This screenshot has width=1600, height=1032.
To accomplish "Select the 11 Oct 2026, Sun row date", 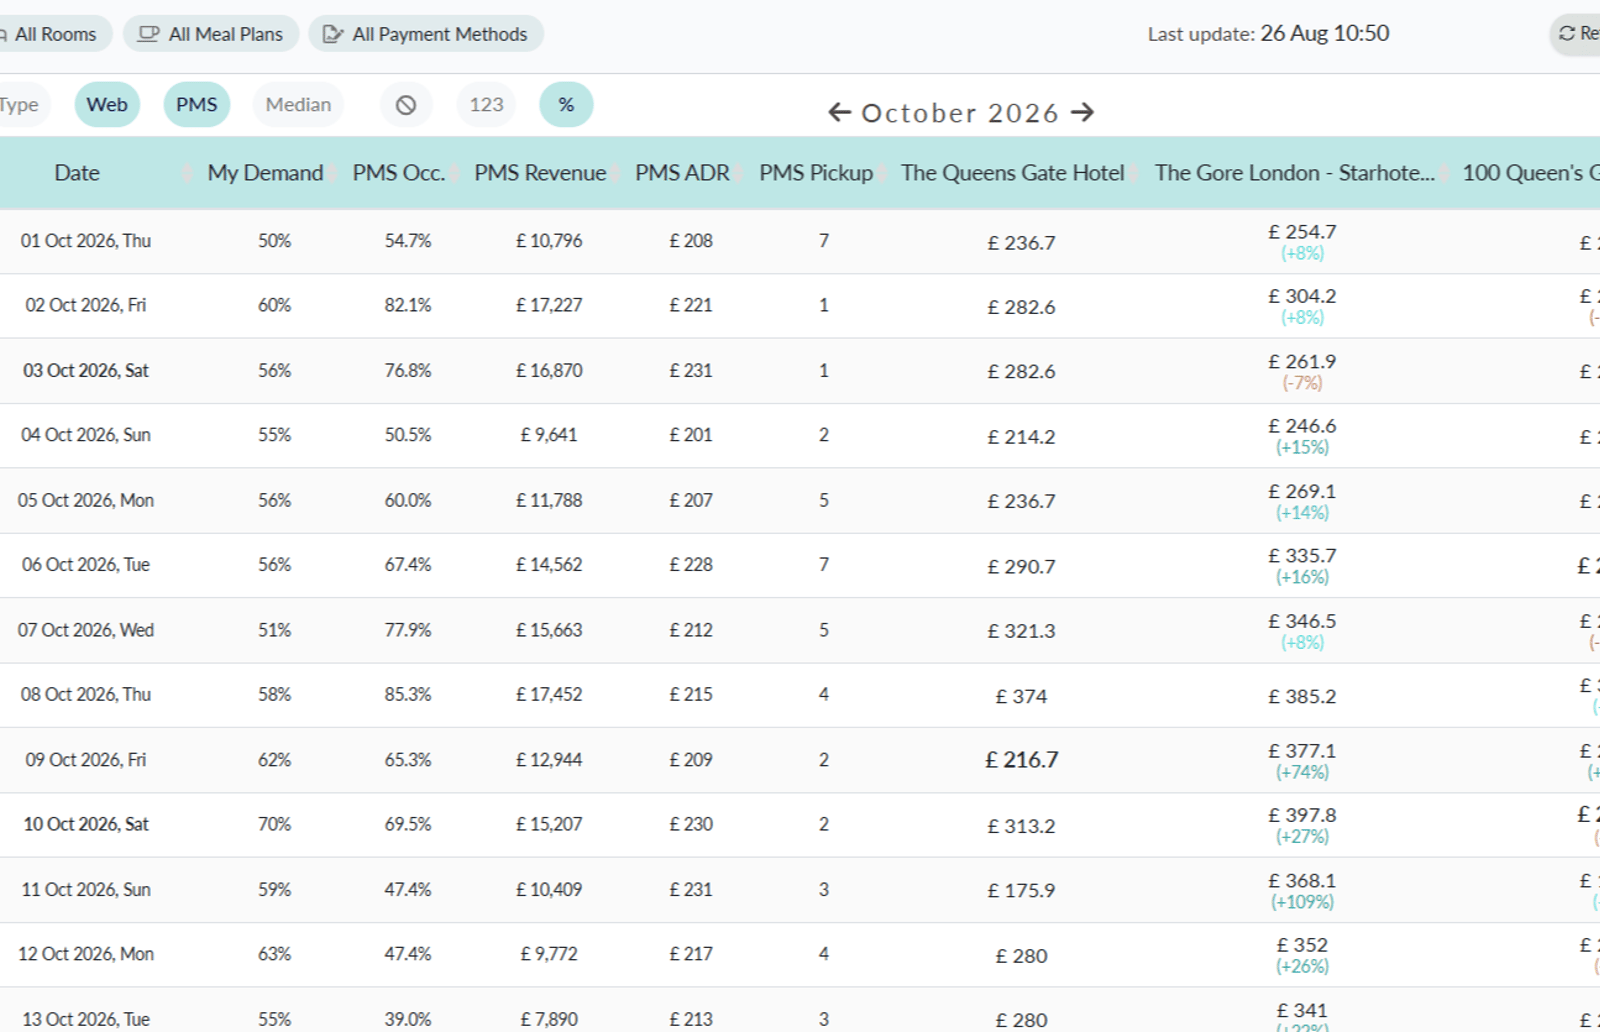I will coord(86,890).
